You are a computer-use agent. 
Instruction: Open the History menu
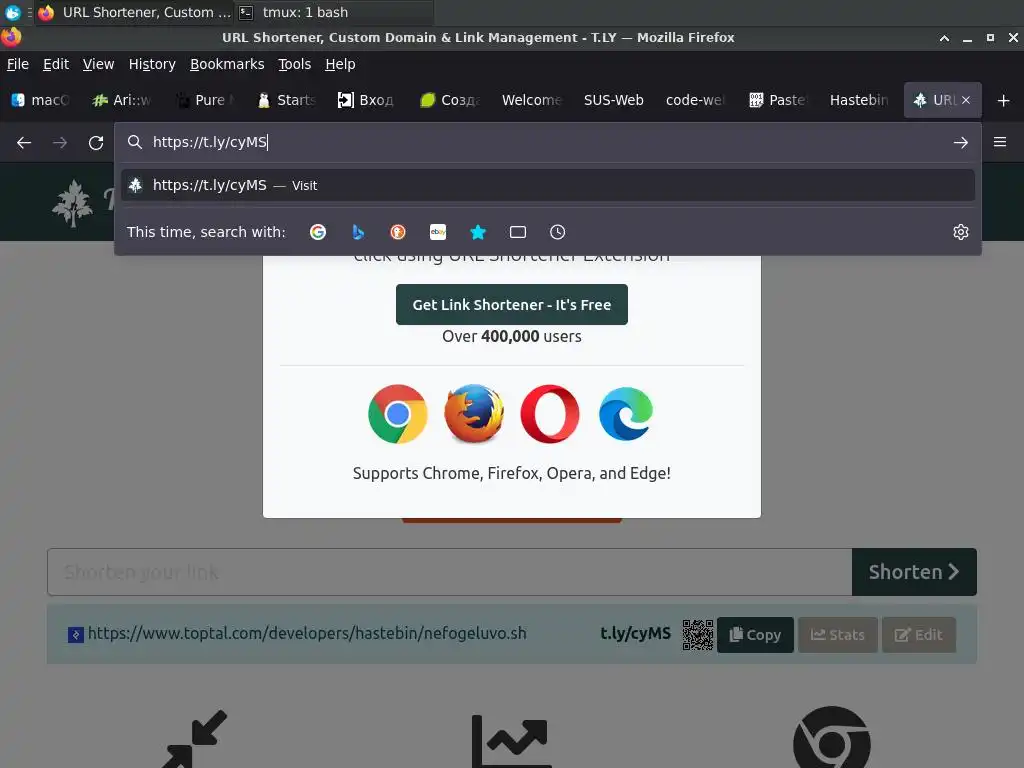152,64
